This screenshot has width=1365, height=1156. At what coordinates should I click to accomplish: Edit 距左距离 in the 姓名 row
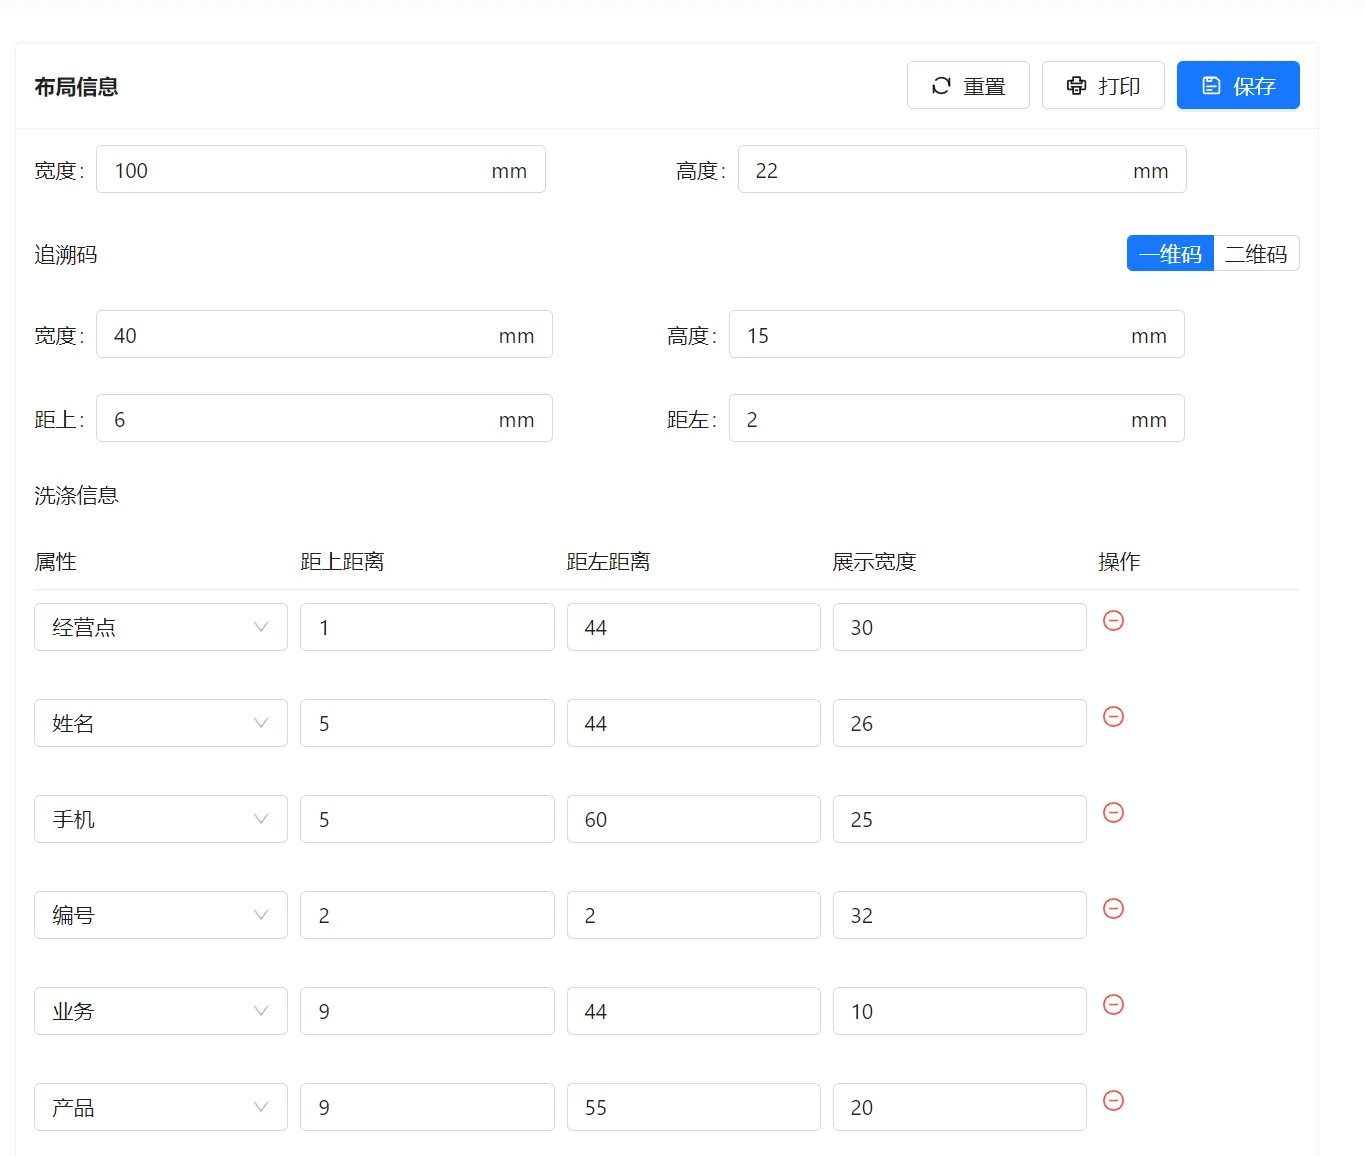click(x=694, y=723)
